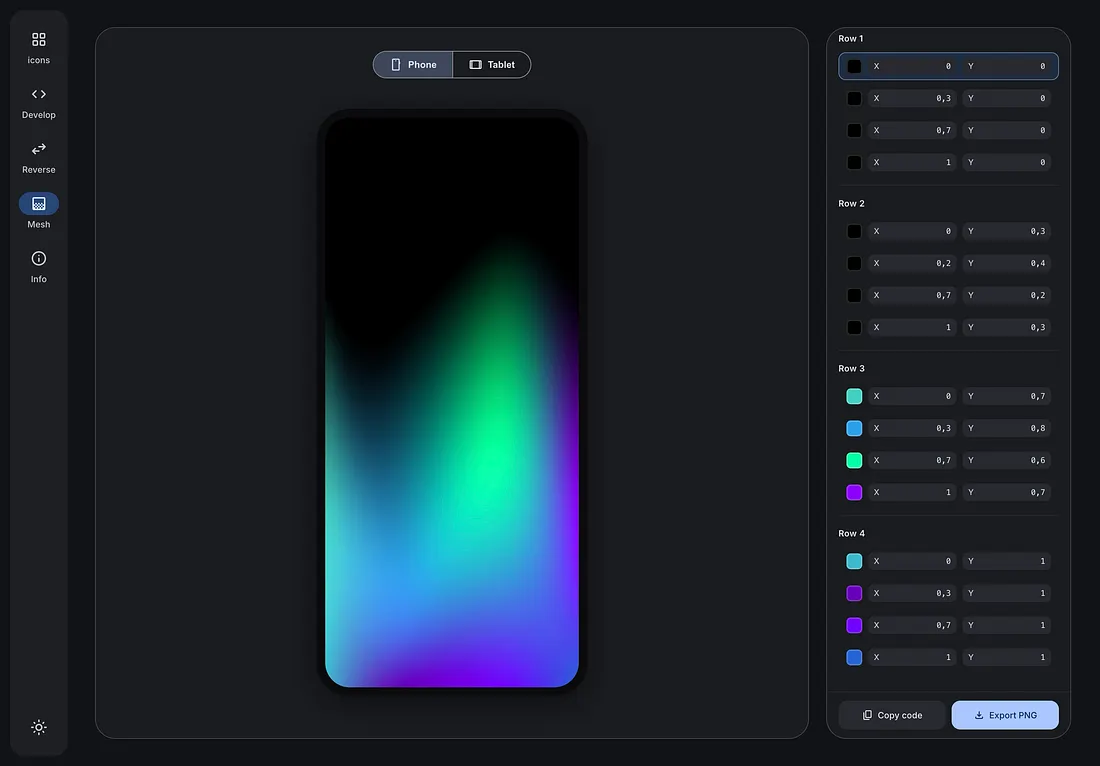
Task: Open Row 3 purple color swatch
Action: click(x=854, y=492)
